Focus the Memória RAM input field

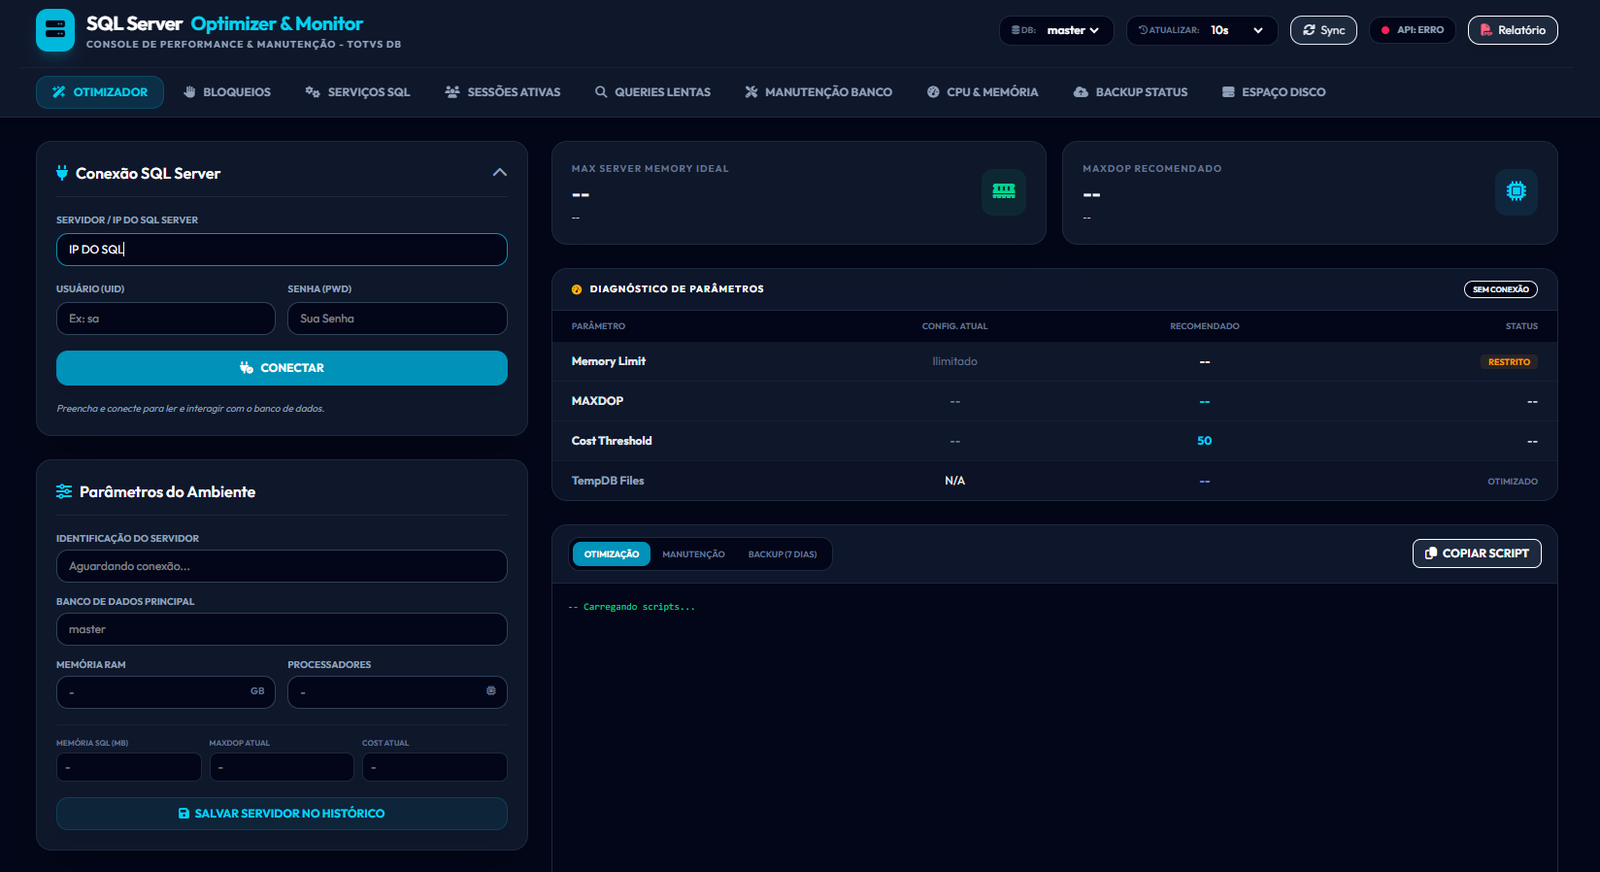tap(166, 692)
